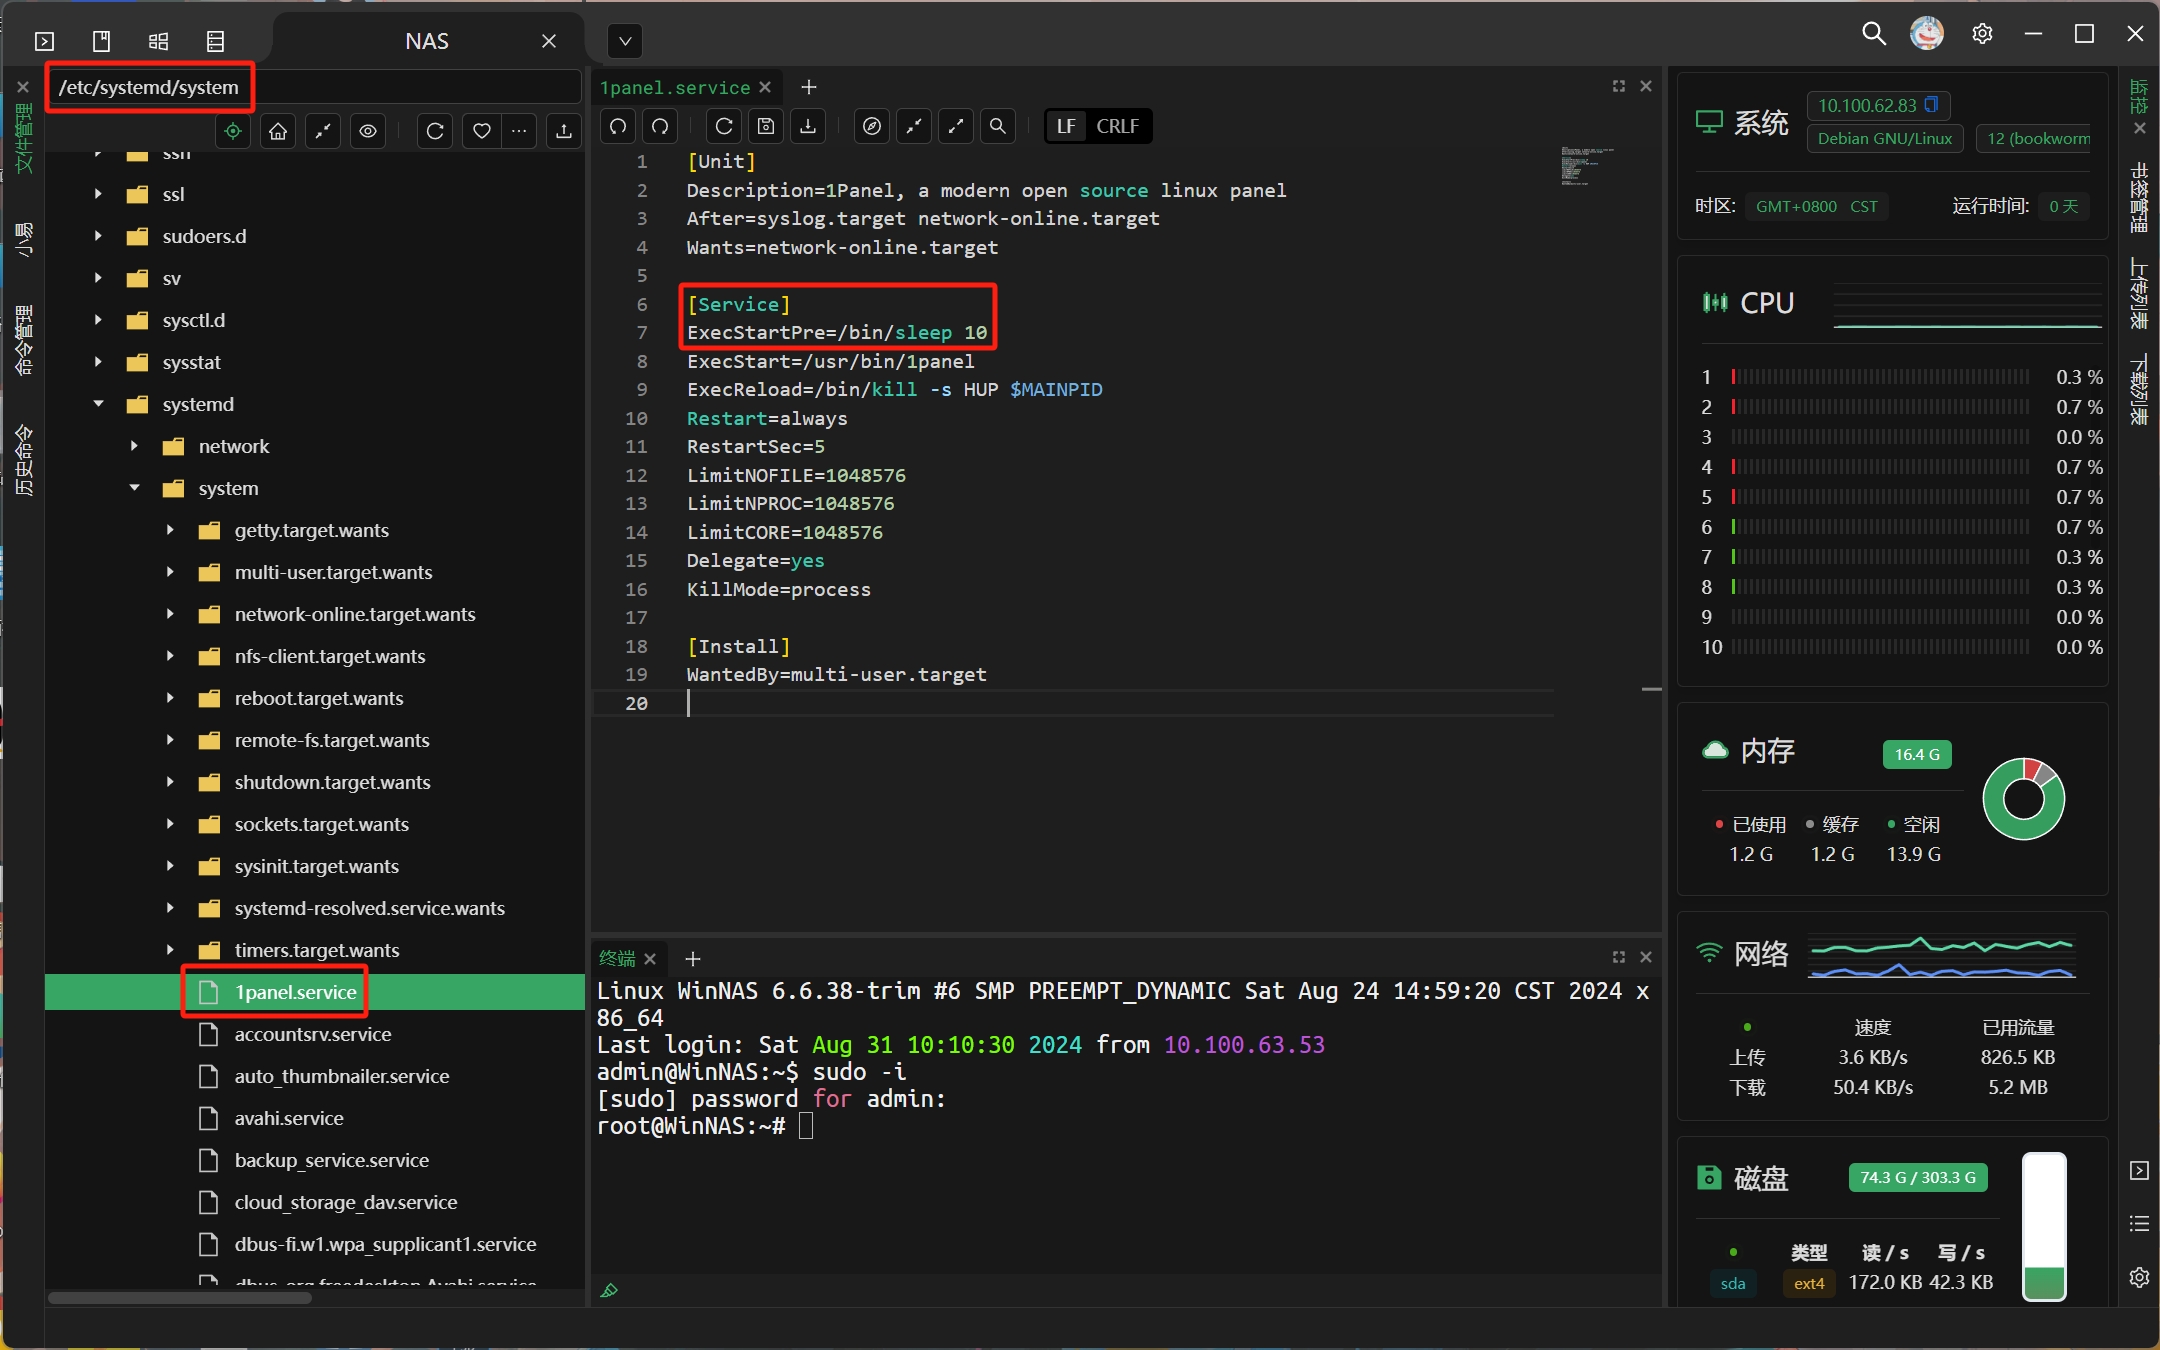Select the 终端 terminal tab
2160x1350 pixels.
[617, 958]
